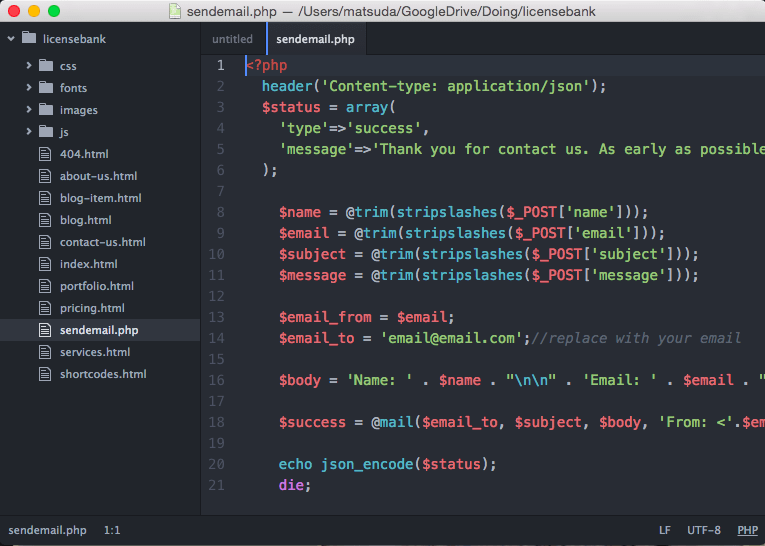Click the document icon in title bar

coord(176,11)
